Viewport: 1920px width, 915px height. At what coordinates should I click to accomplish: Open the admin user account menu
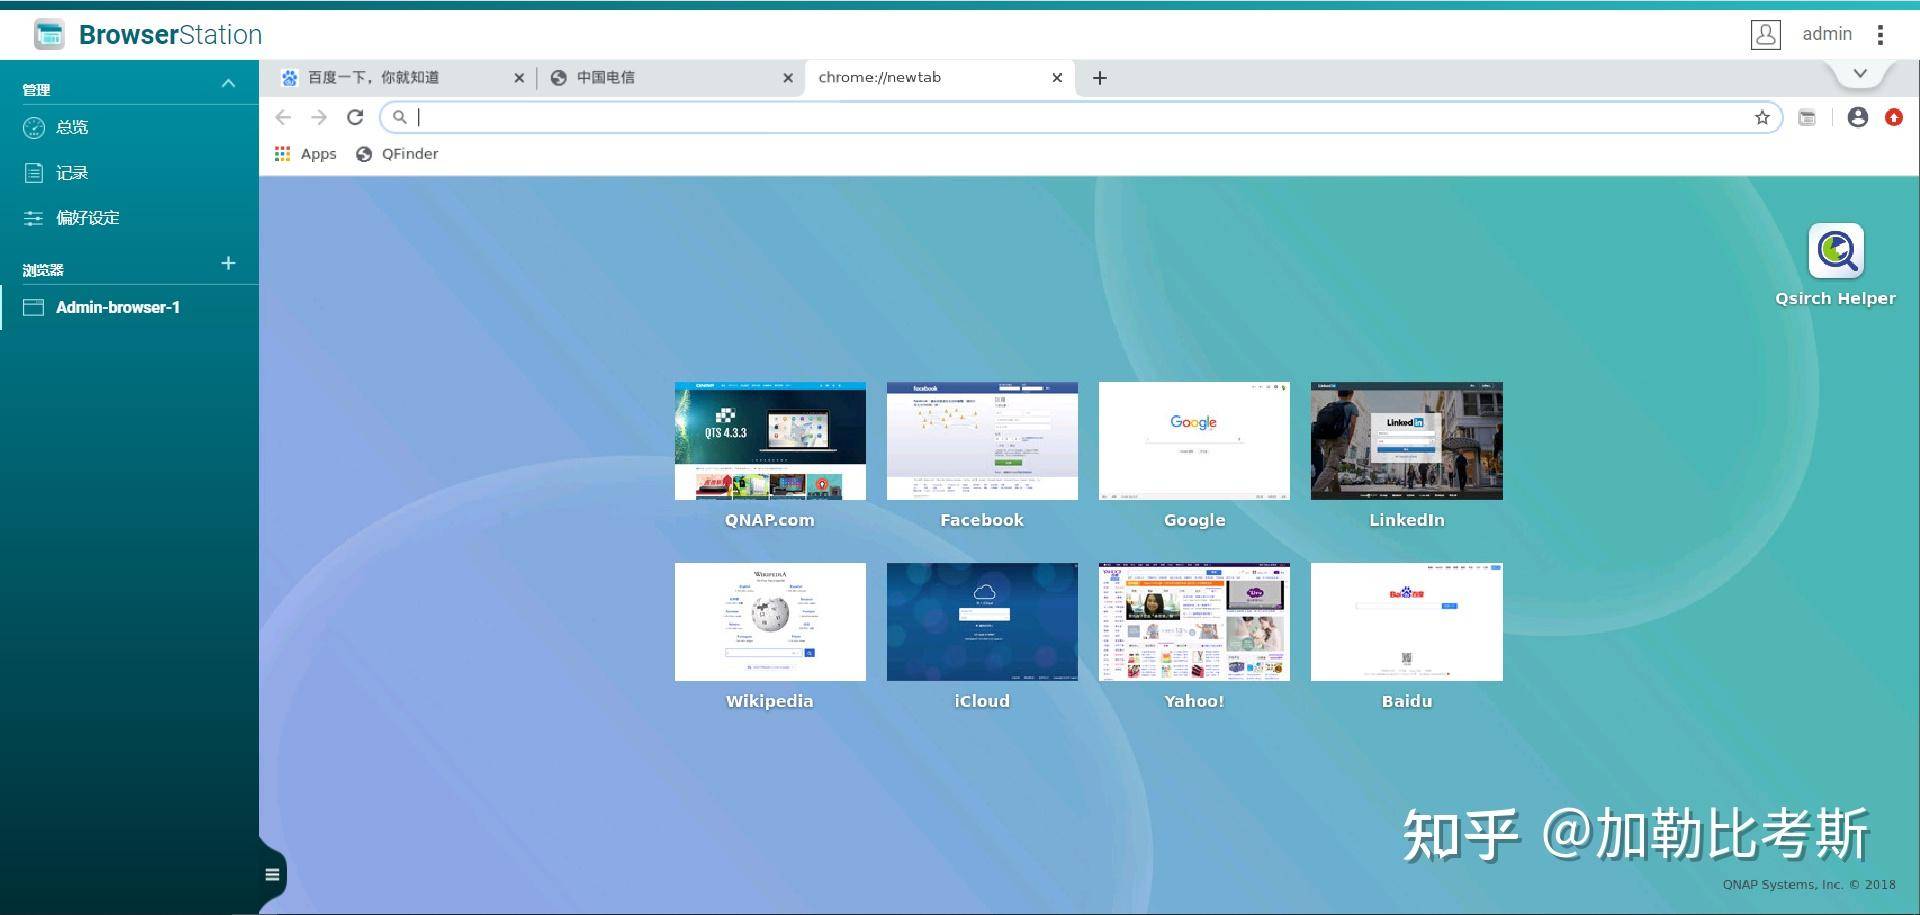1802,34
